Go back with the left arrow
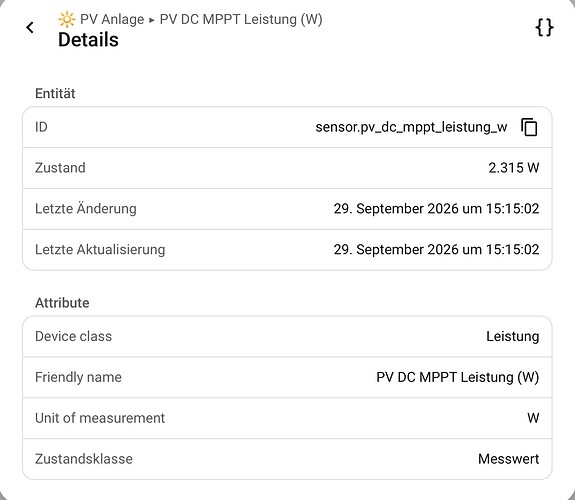The image size is (575, 500). click(30, 28)
